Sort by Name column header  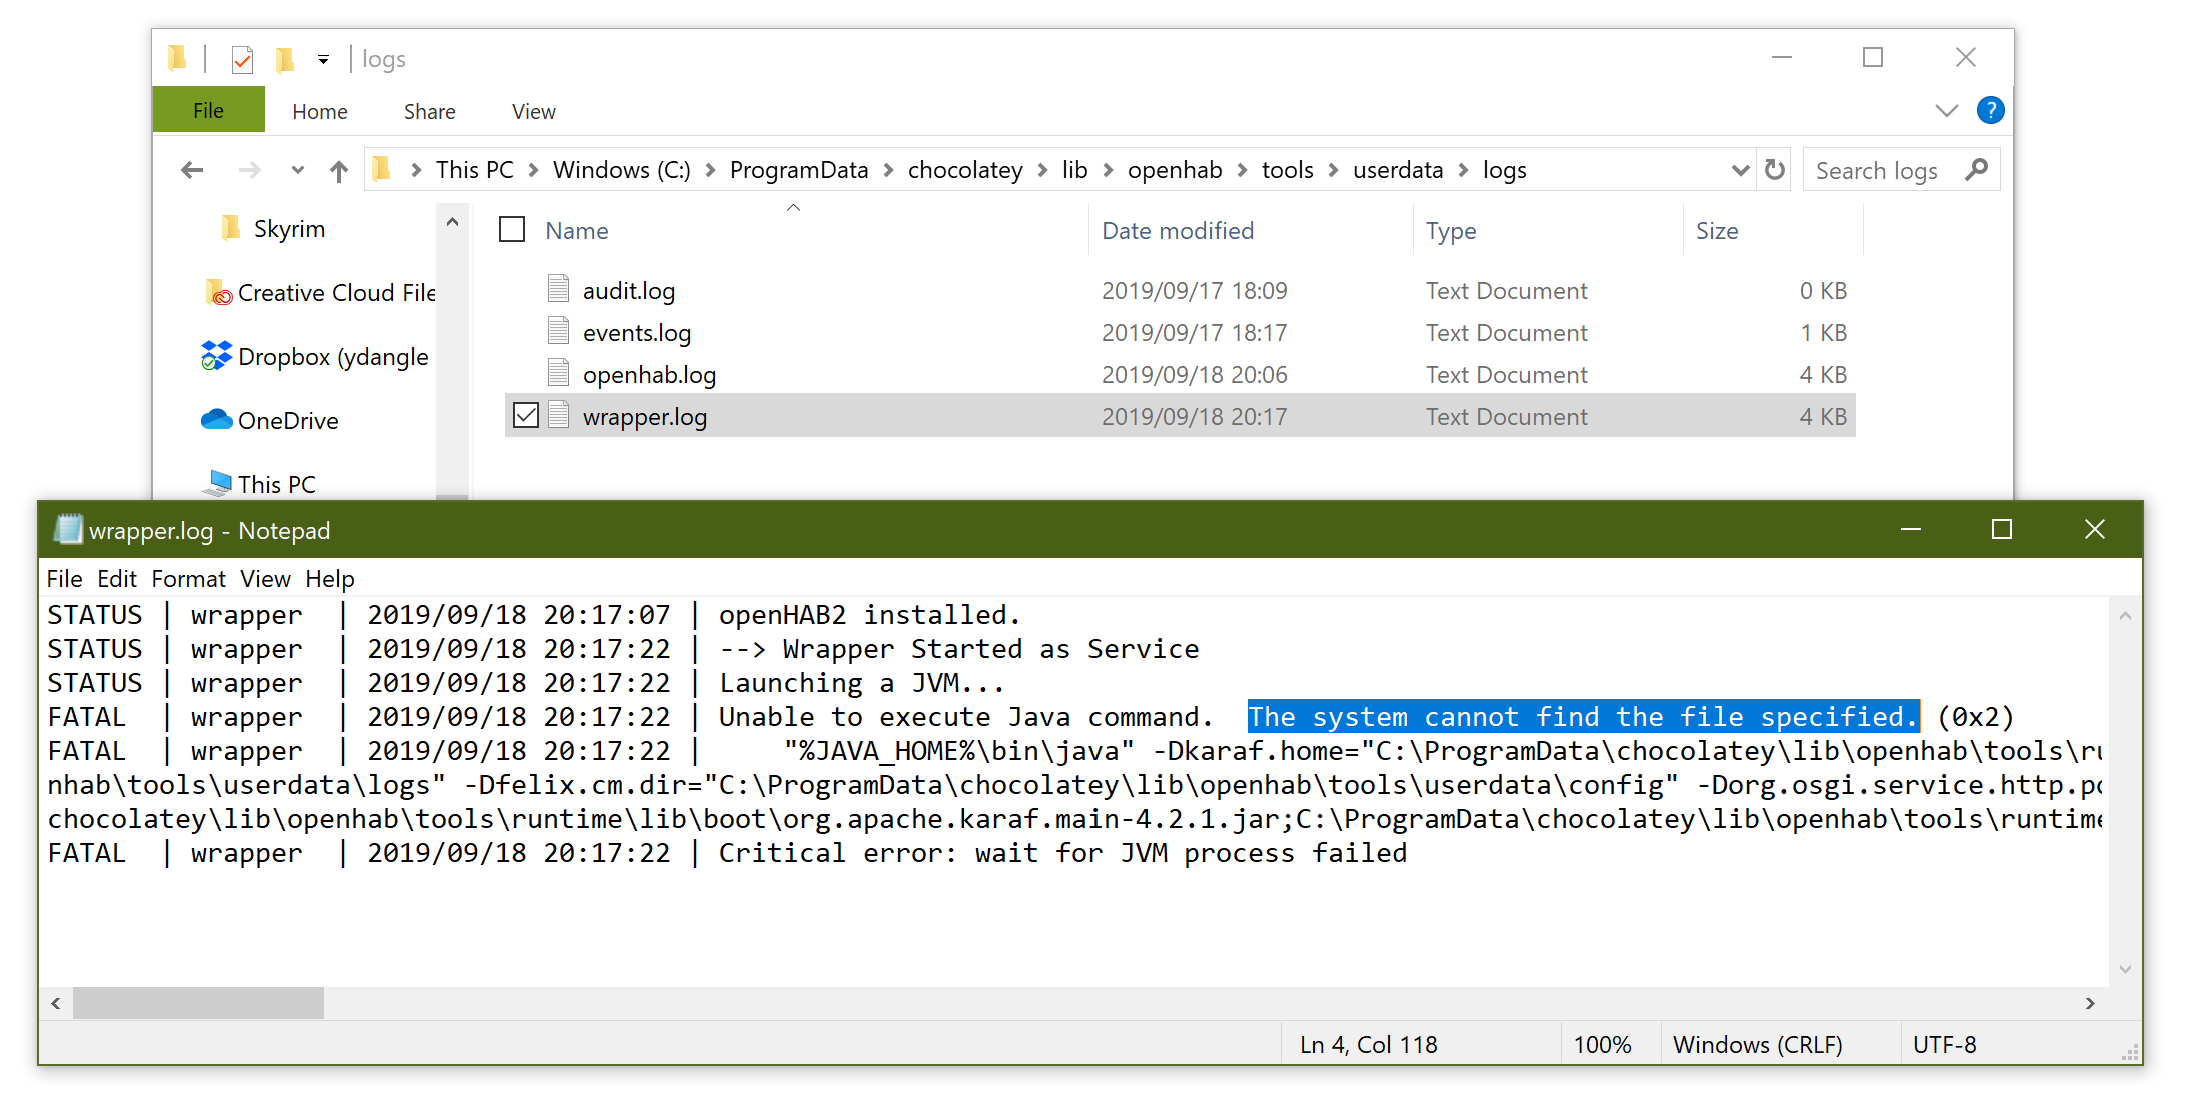(577, 231)
